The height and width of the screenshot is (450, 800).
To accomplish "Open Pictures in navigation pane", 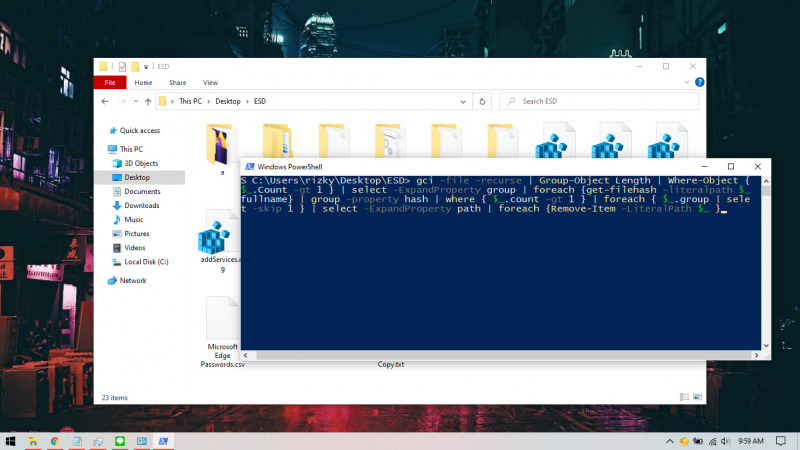I will click(131, 234).
